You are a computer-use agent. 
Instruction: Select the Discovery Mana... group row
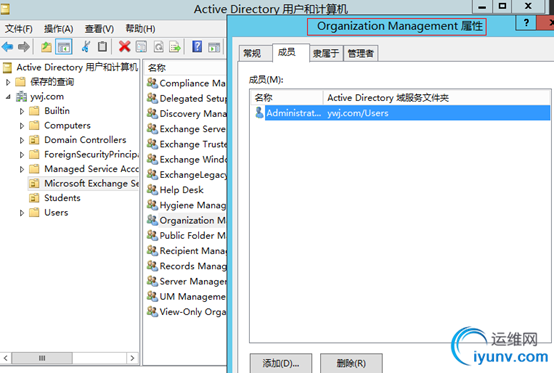pos(186,113)
